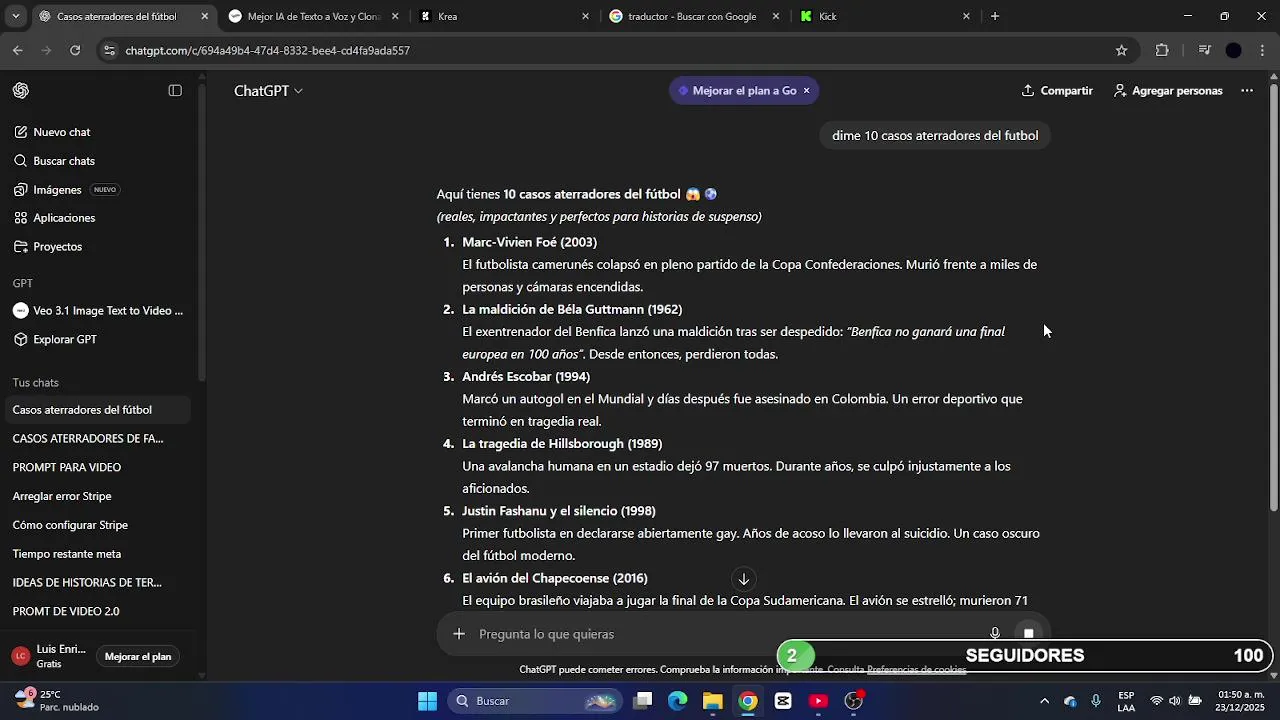The width and height of the screenshot is (1280, 720).
Task: Open Microsoft Edge from taskbar
Action: point(678,701)
